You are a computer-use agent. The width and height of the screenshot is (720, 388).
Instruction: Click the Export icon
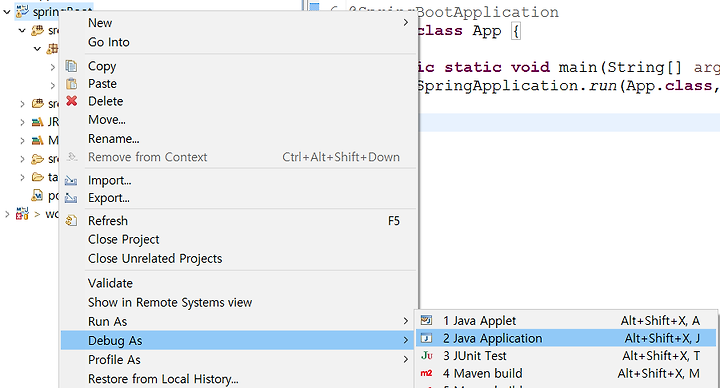coord(71,198)
